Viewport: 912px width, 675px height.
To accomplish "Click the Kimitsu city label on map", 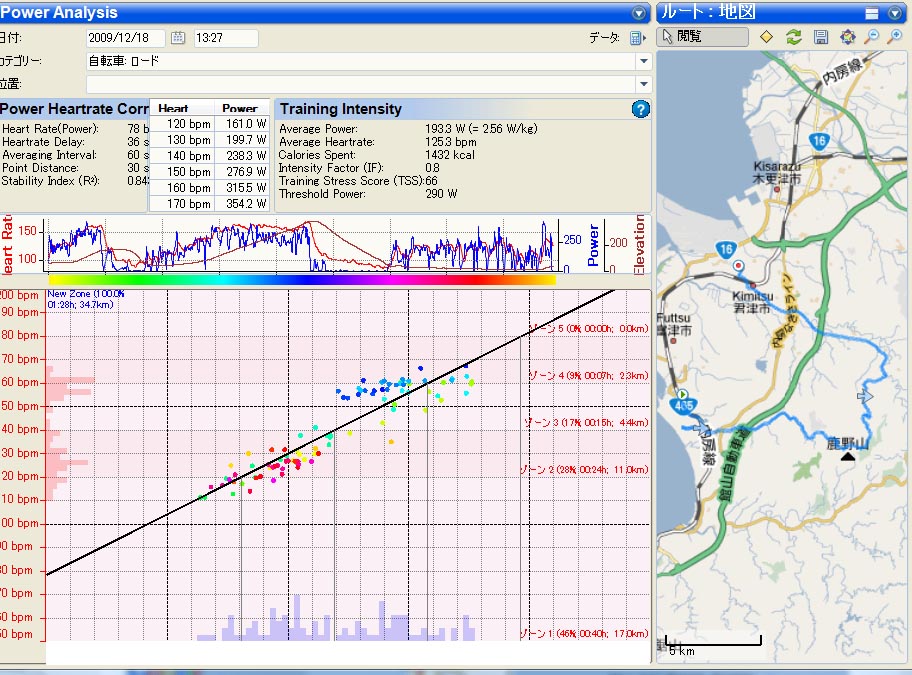I will (752, 302).
